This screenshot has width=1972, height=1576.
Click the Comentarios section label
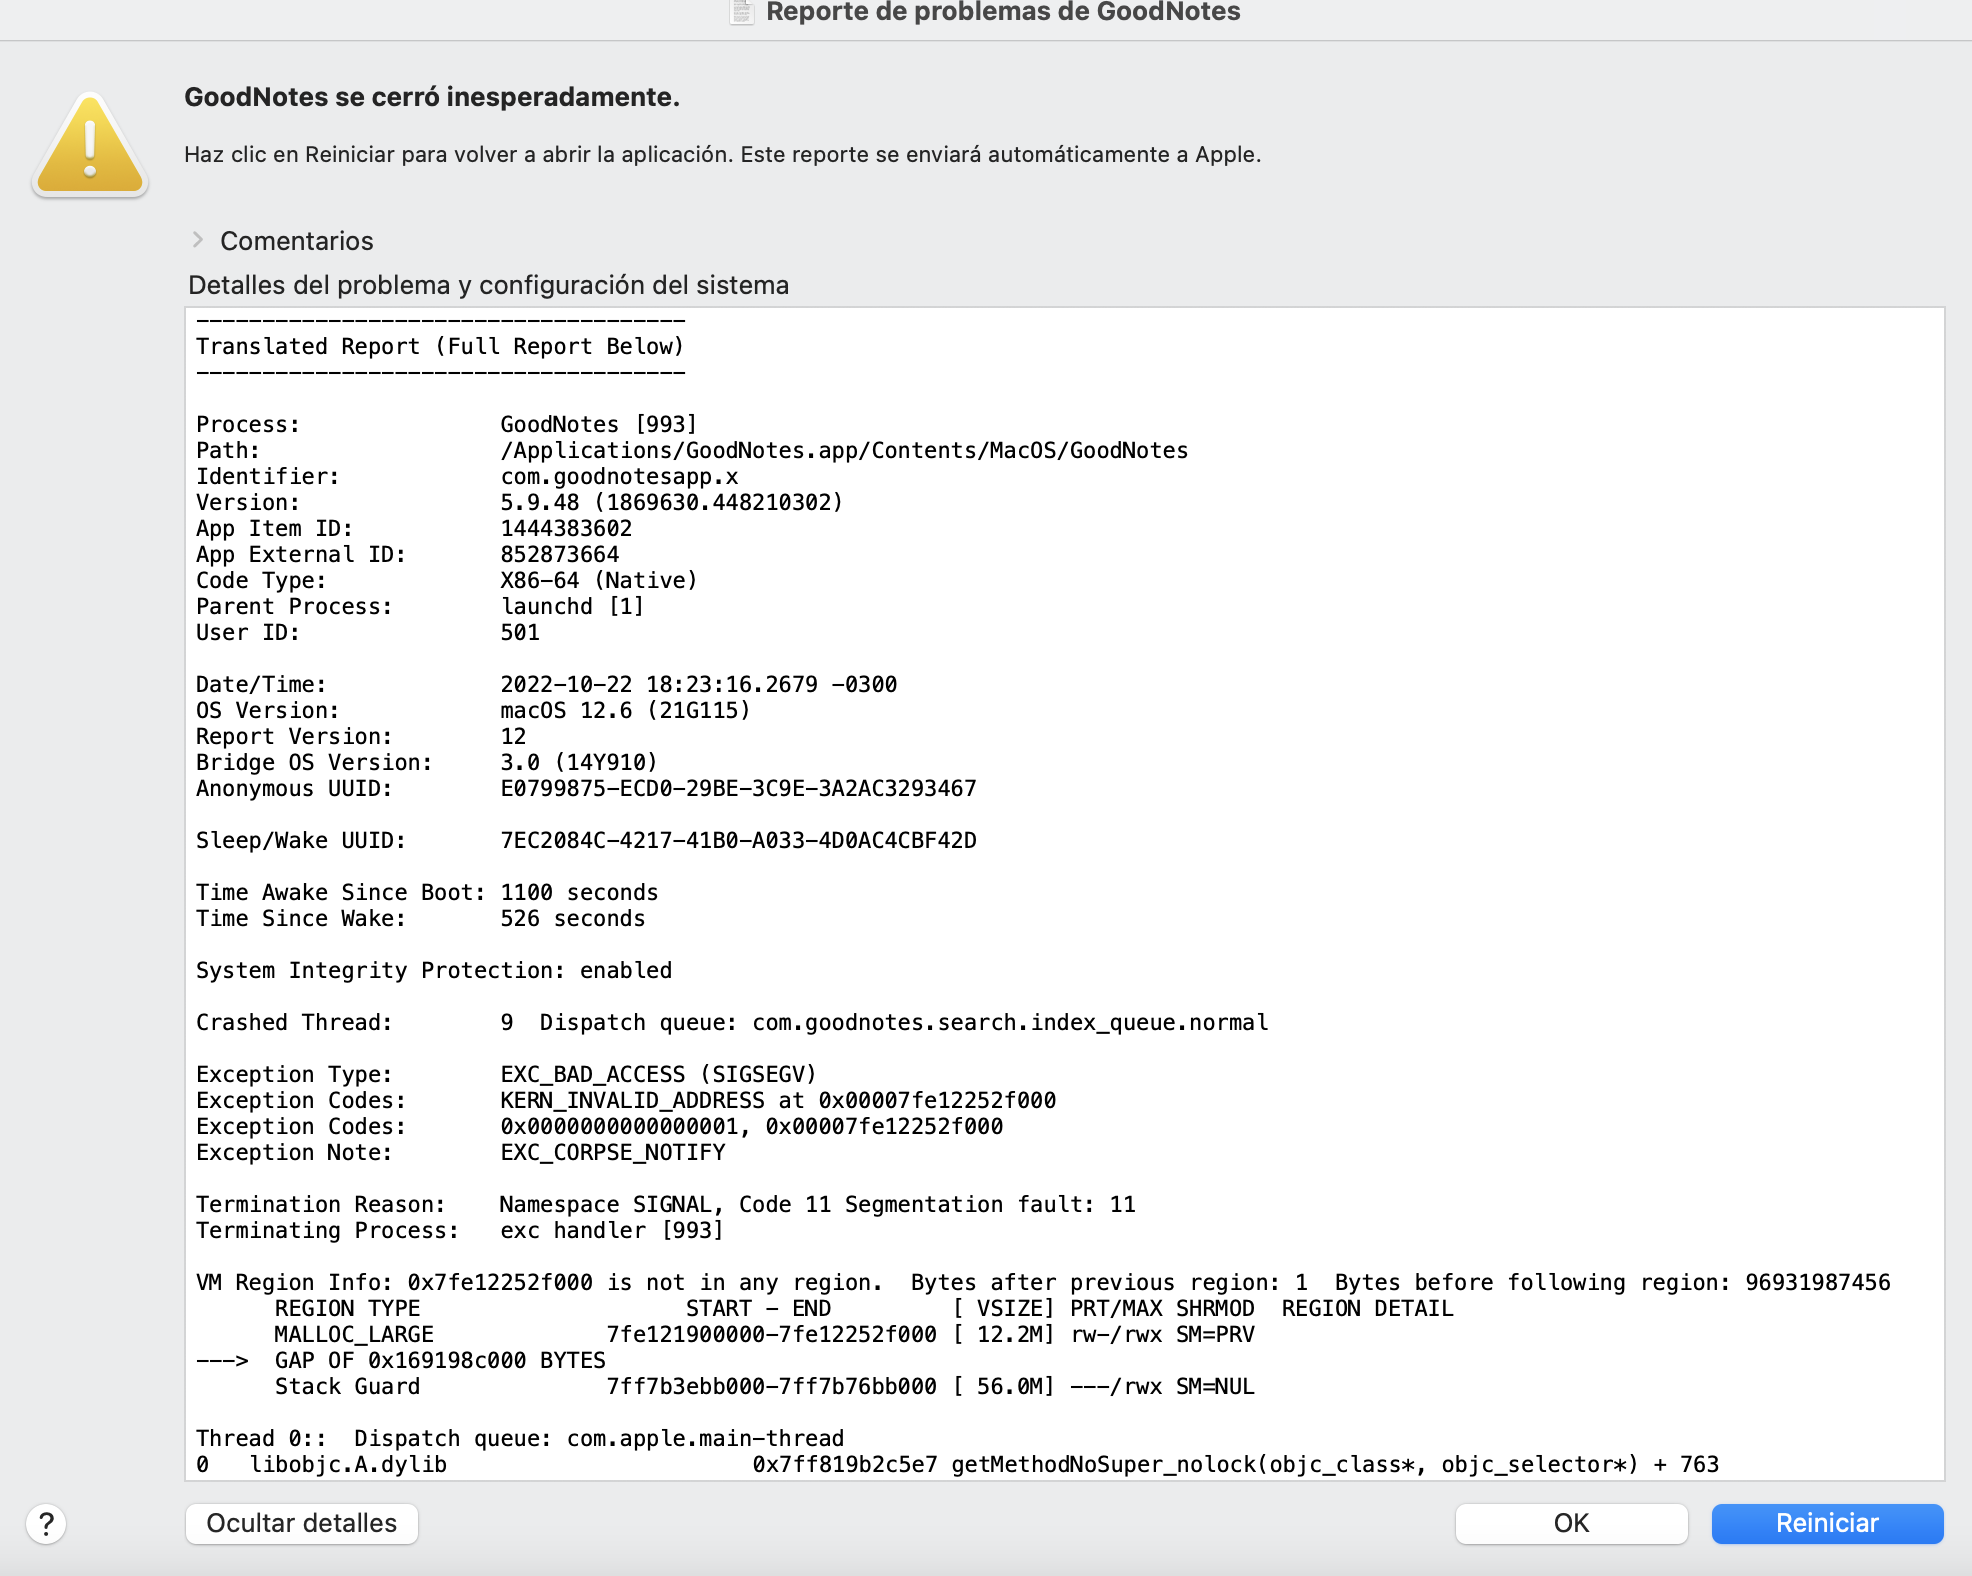(x=296, y=241)
